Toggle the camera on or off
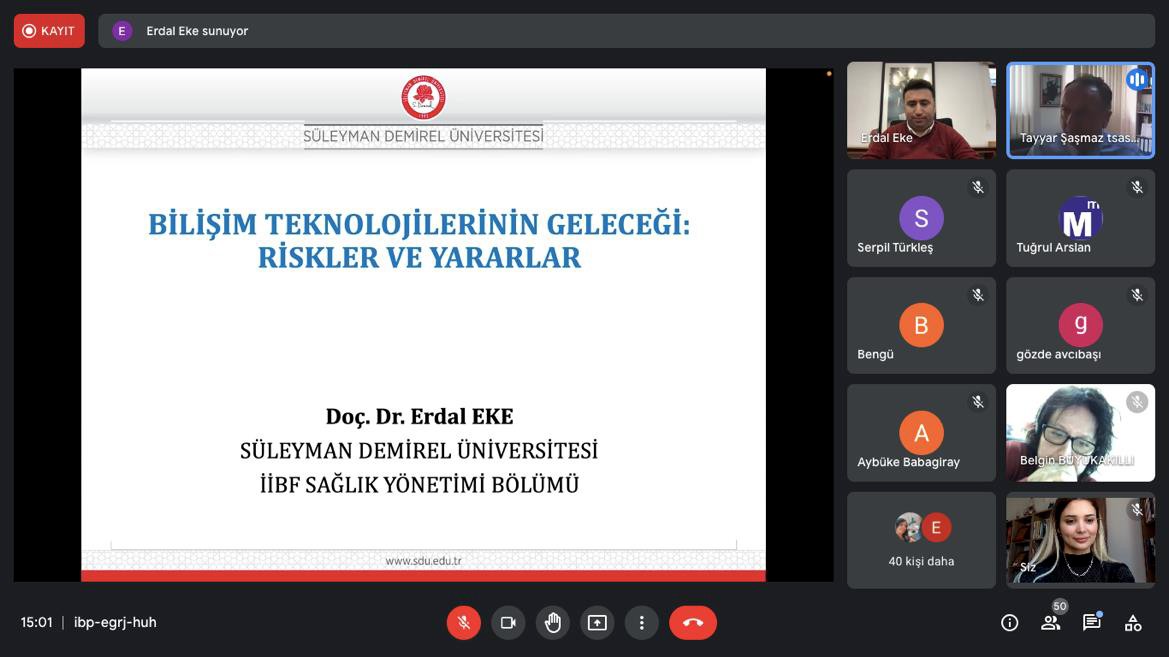Viewport: 1169px width, 657px height. click(x=508, y=623)
